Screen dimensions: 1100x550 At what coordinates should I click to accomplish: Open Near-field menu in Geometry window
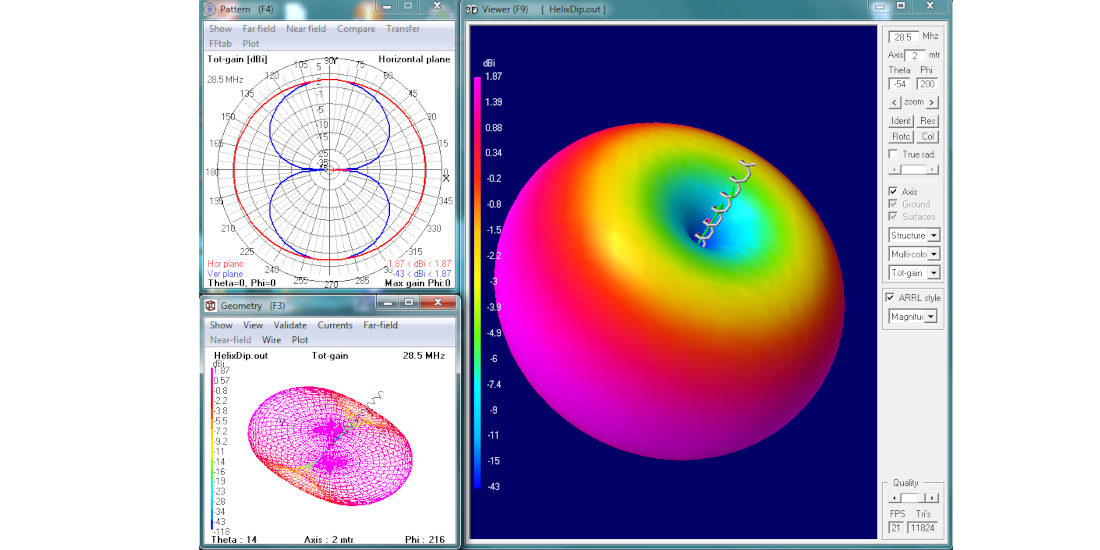pyautogui.click(x=231, y=340)
